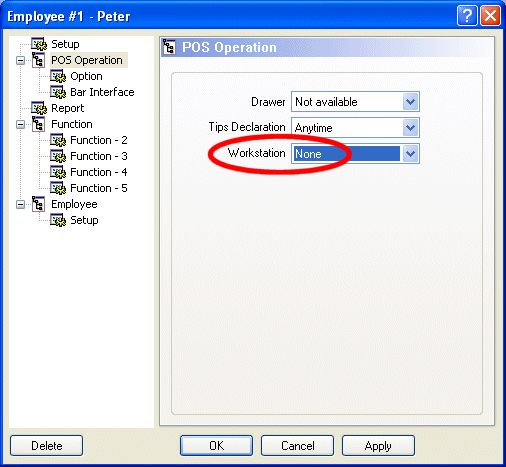Collapse the Employee tree node
The image size is (506, 467).
21,204
